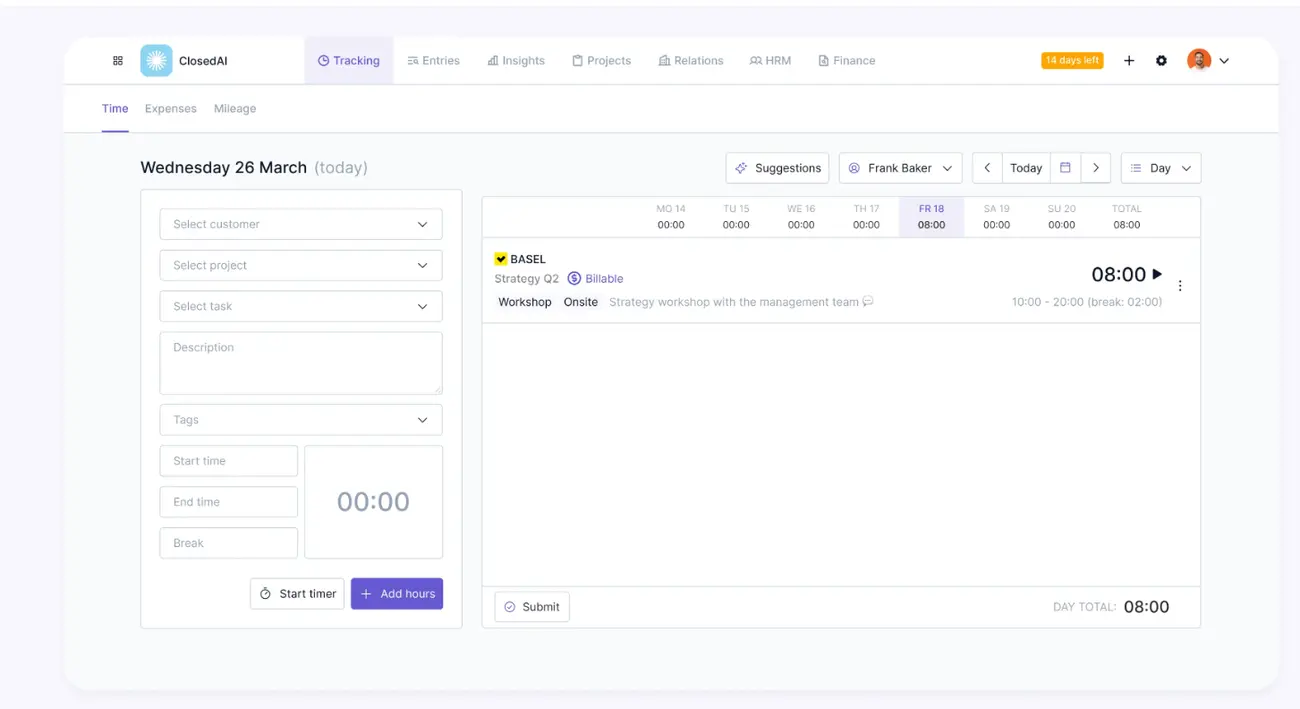Expand the Select customer dropdown

301,224
